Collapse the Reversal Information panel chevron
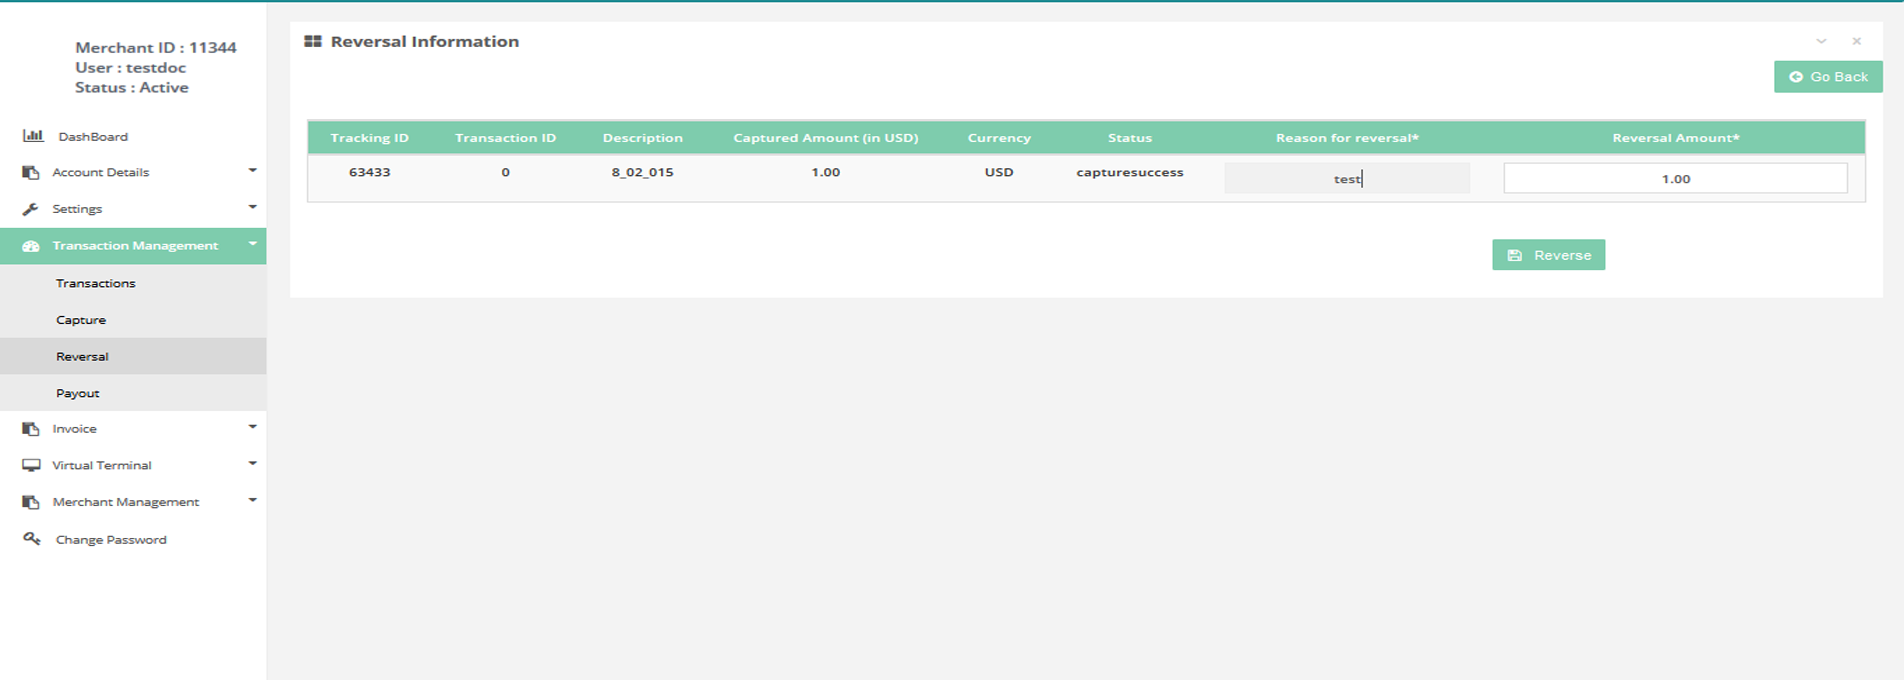1904x680 pixels. [x=1821, y=42]
